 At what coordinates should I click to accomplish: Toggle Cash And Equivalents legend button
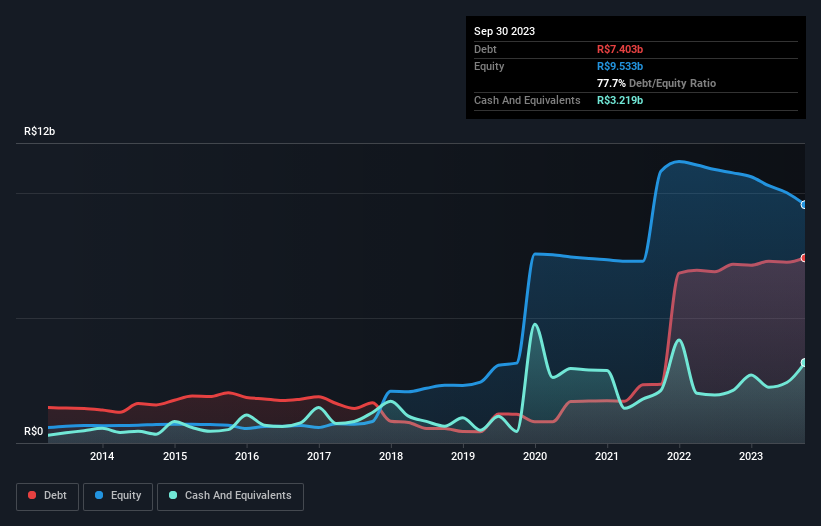pos(230,496)
